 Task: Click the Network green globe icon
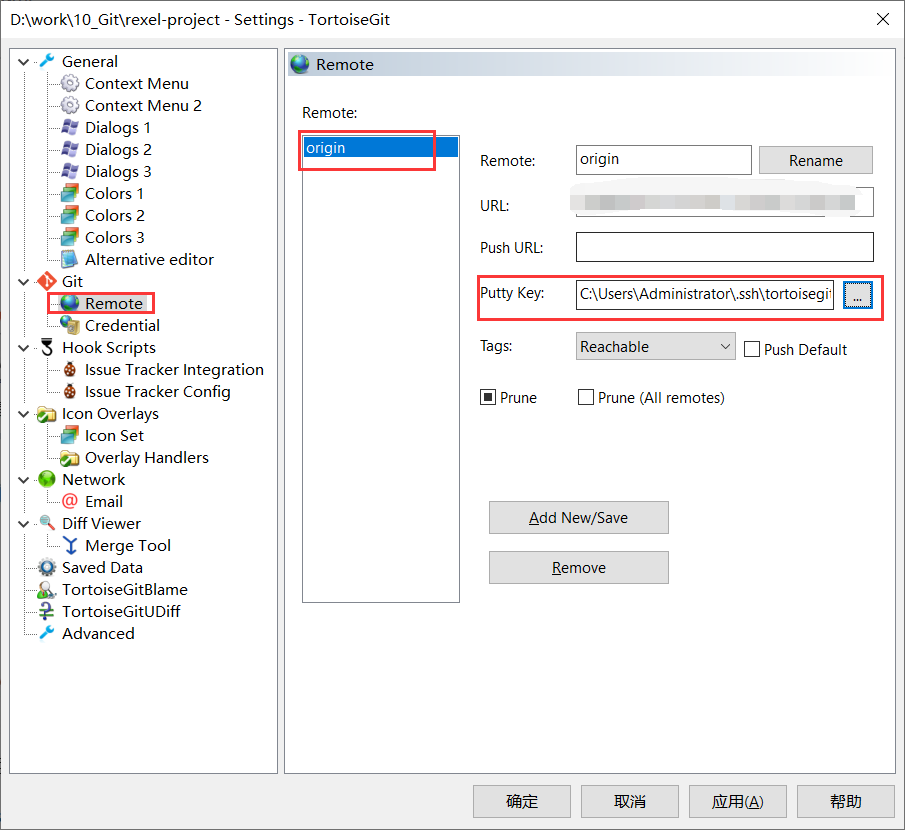tap(47, 479)
